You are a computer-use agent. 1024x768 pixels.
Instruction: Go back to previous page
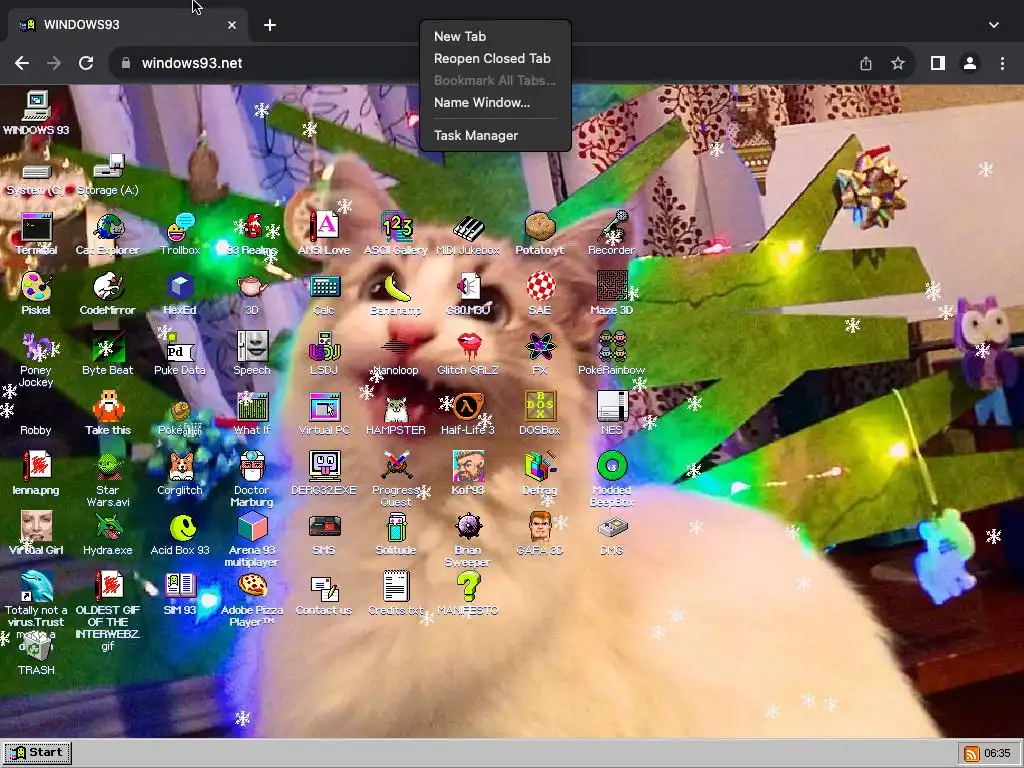(22, 63)
